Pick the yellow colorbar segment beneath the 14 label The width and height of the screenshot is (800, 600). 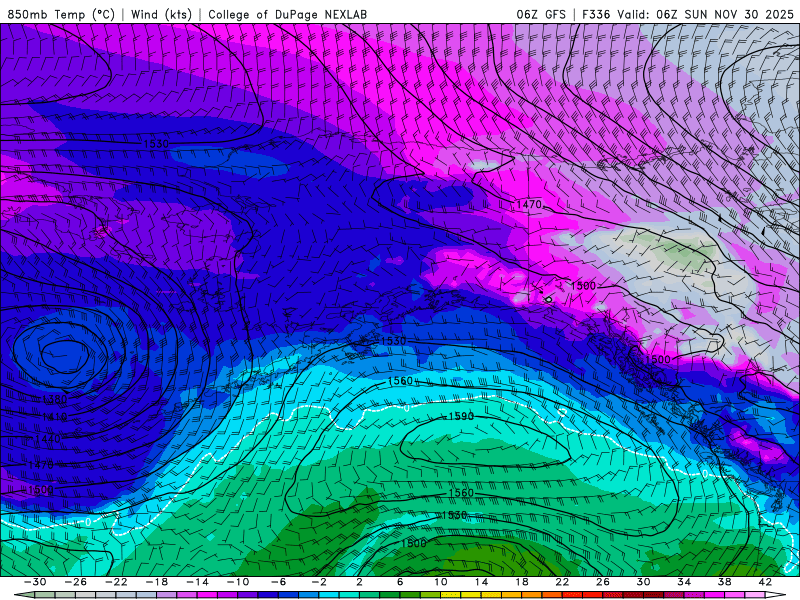491,595
